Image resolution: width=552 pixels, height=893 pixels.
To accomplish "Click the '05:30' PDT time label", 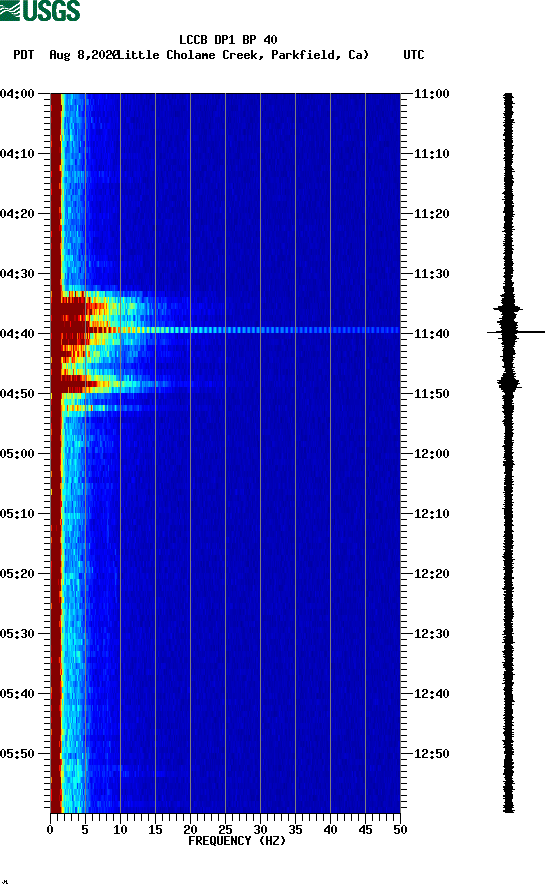I will pyautogui.click(x=17, y=634).
